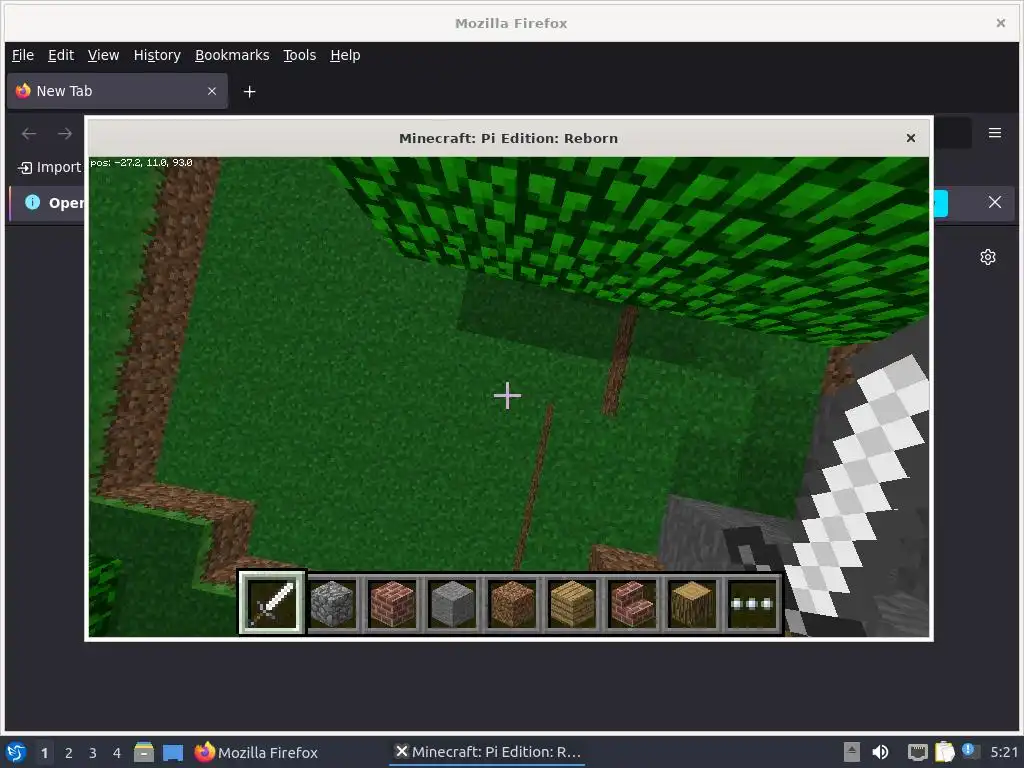Focus Mozilla Firefox in taskbar
This screenshot has height=768, width=1024.
coord(256,752)
